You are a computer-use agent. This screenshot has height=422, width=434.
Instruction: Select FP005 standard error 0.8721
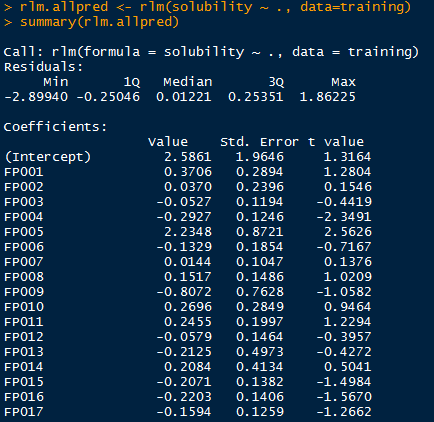point(260,232)
